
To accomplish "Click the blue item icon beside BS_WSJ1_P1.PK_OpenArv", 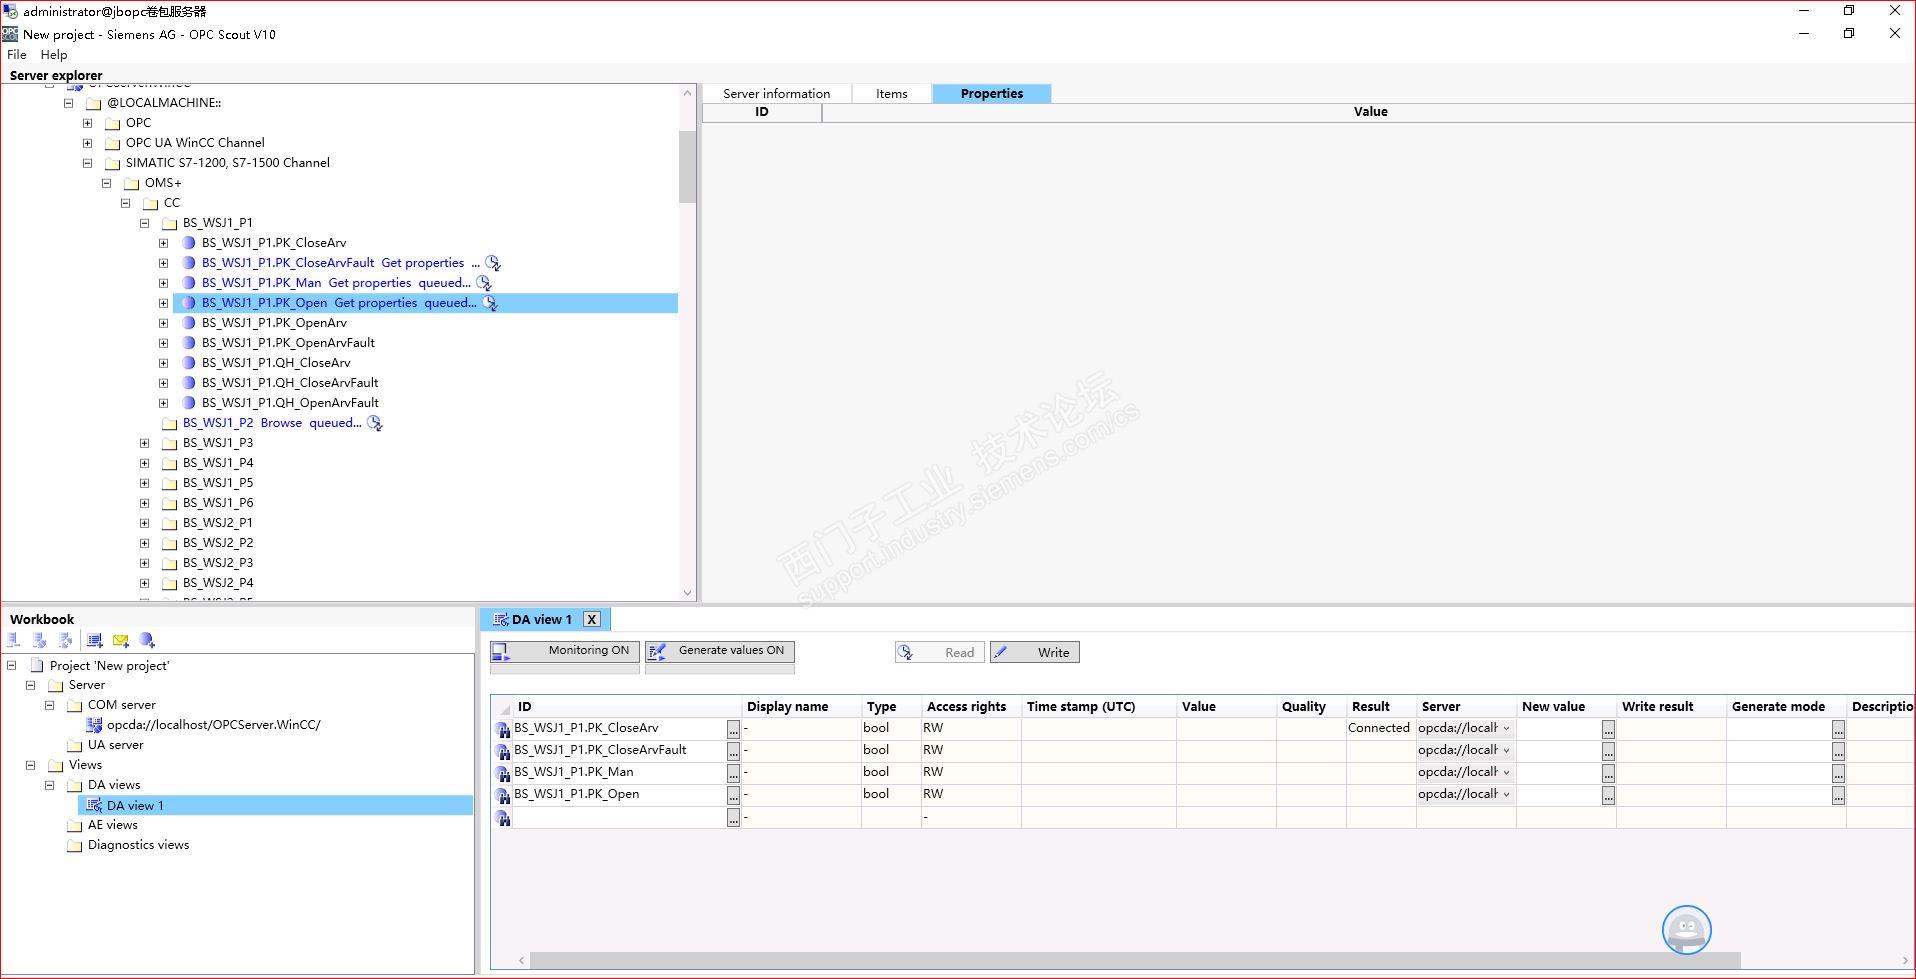I will [x=189, y=323].
